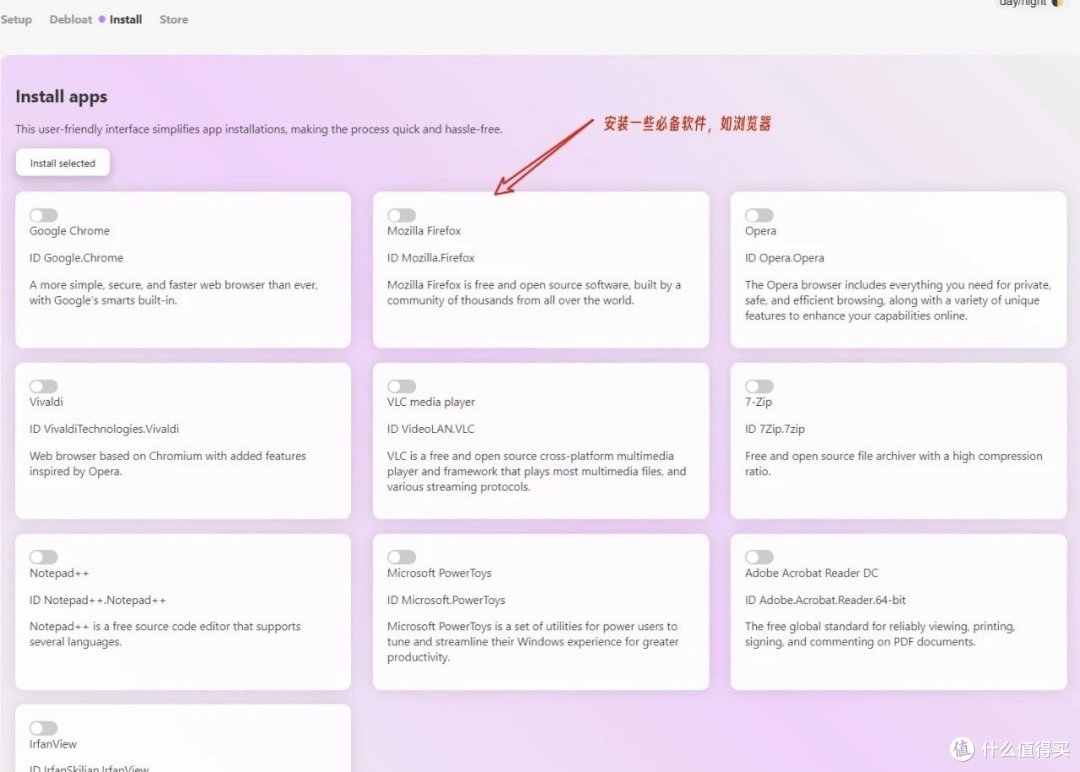Screen dimensions: 1080x772
Task: Toggle the Google Chrome install switch
Action: click(43, 215)
